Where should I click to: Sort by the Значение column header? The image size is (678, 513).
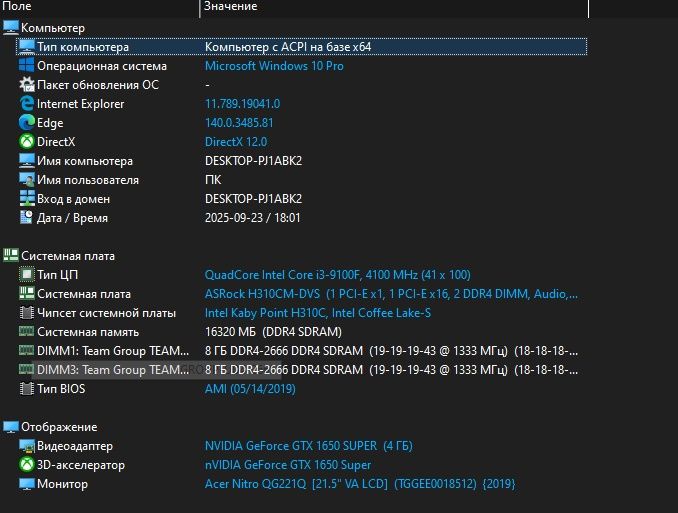tap(394, 6)
